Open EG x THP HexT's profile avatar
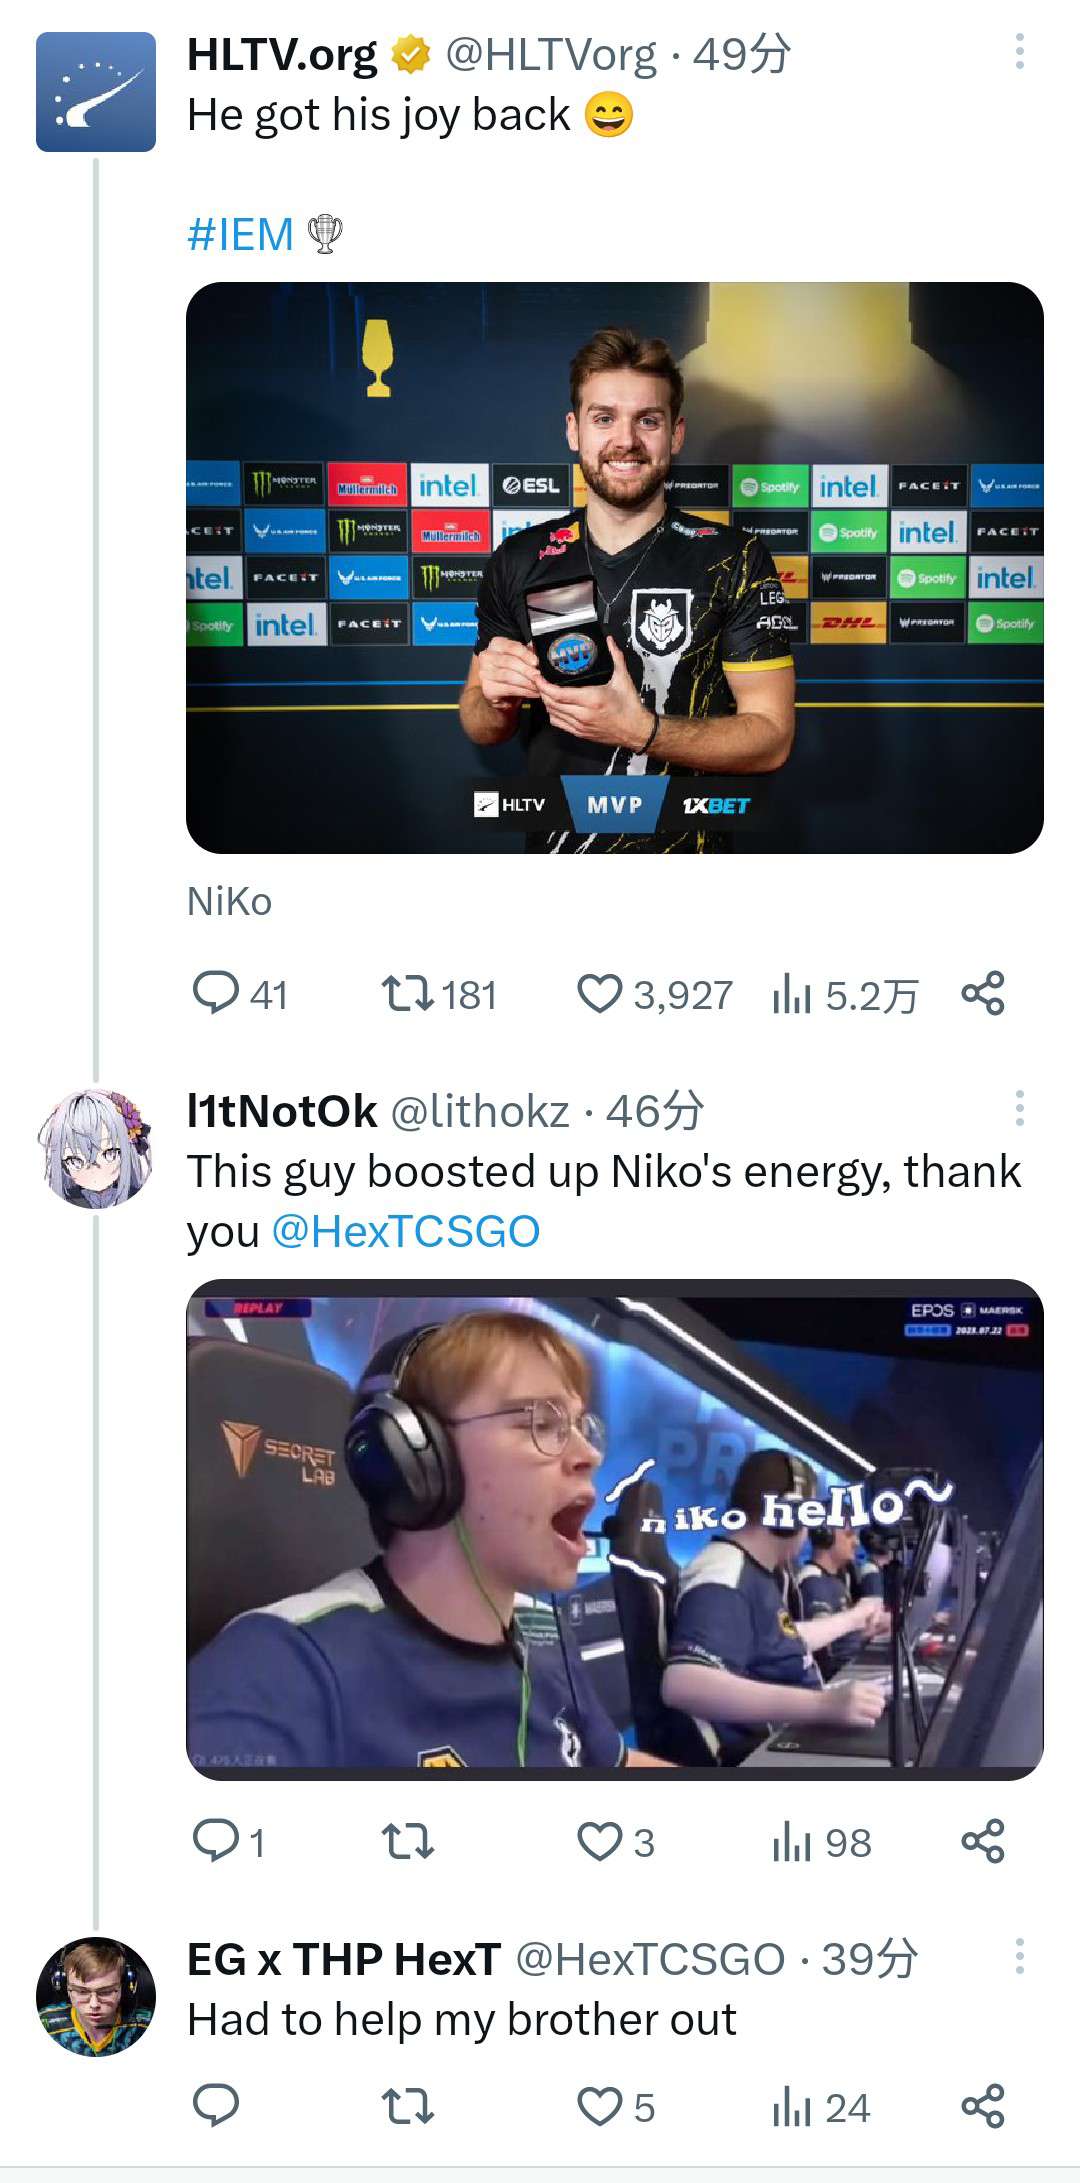1080x2183 pixels. [x=96, y=1997]
